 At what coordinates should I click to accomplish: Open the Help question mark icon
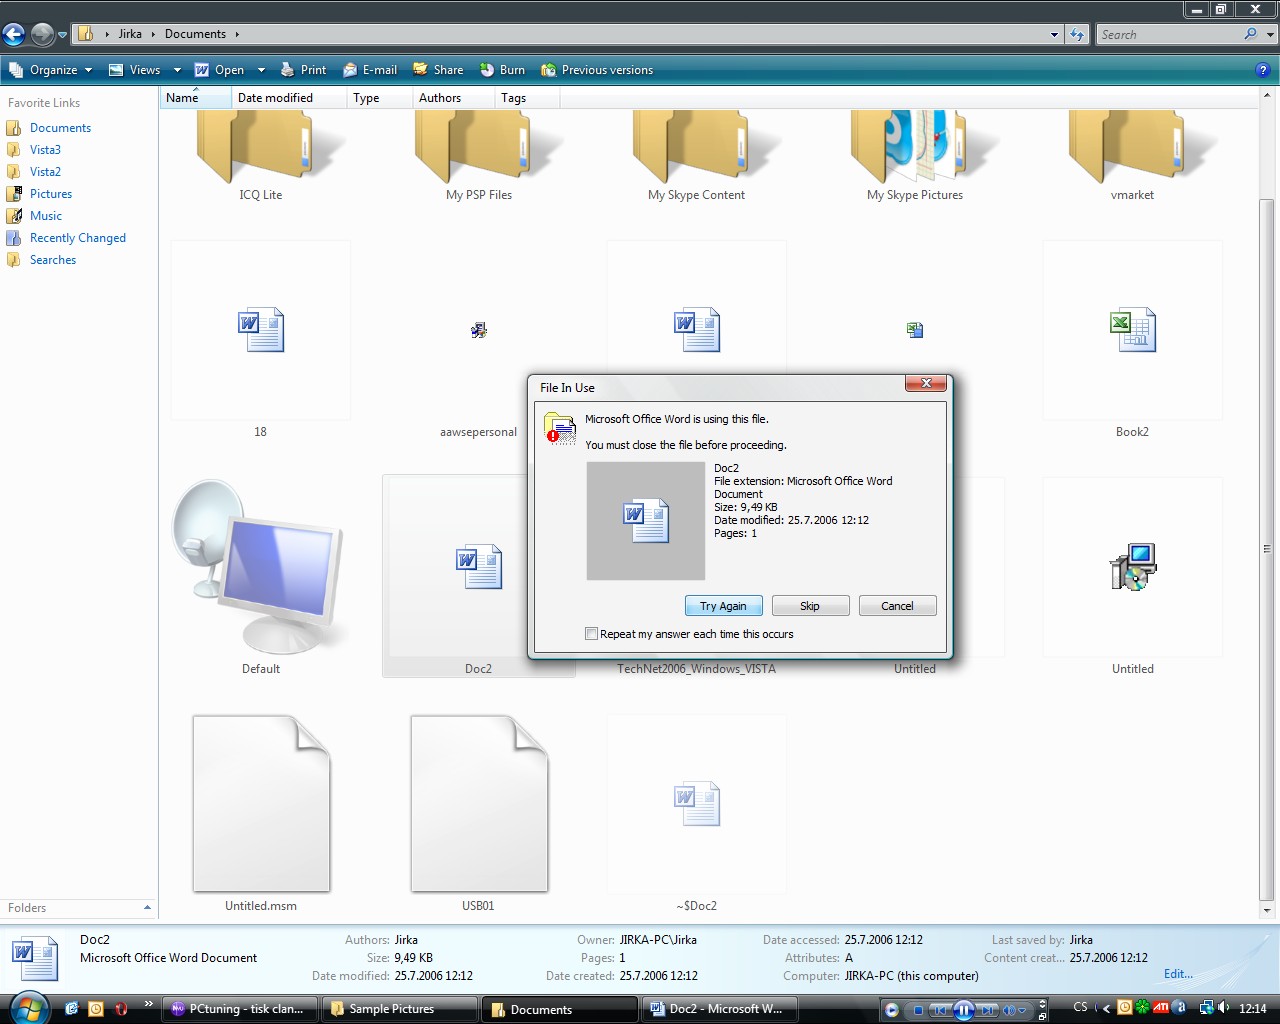pyautogui.click(x=1262, y=70)
